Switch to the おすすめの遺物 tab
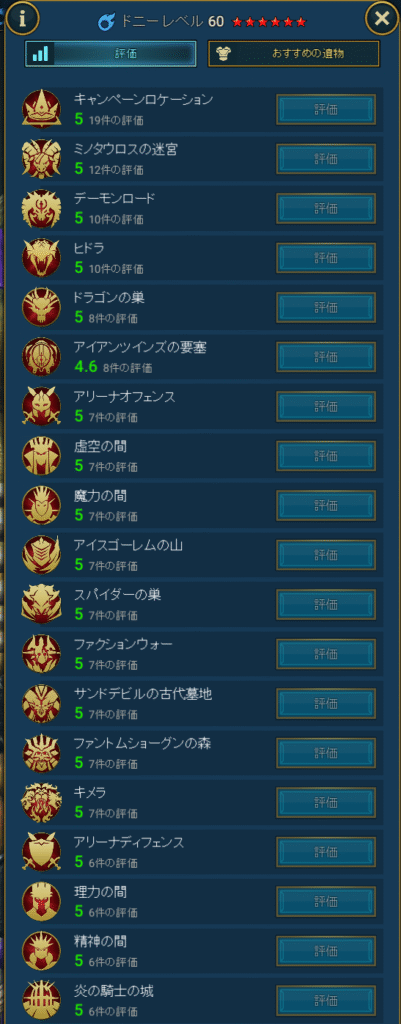The width and height of the screenshot is (401, 1024). tap(293, 54)
